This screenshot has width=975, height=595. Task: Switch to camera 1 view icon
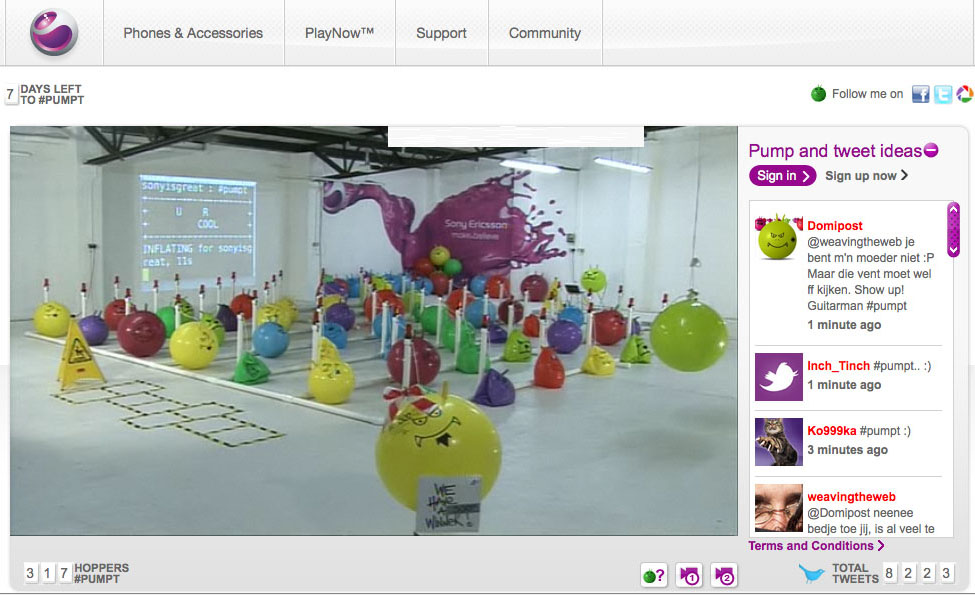tap(690, 576)
